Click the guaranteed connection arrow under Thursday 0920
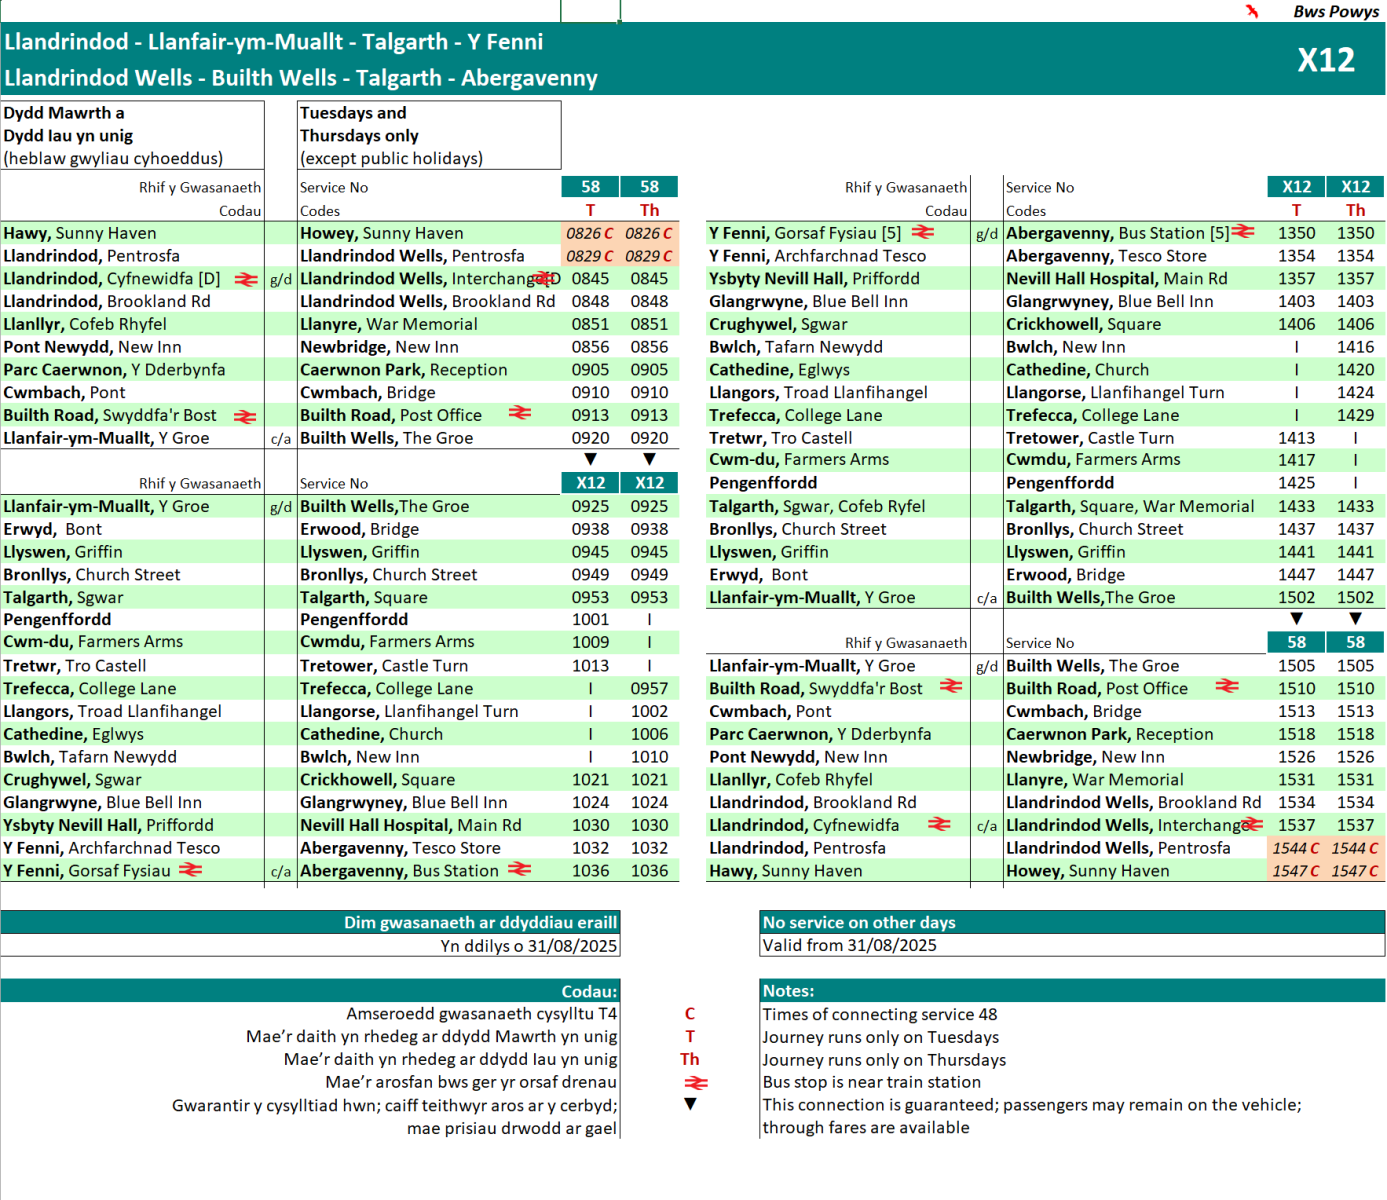Viewport: 1387px width, 1200px height. click(649, 459)
